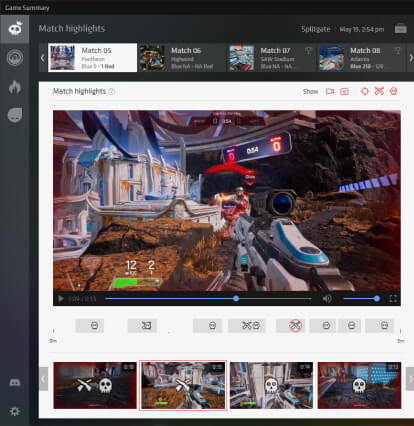Toggle the death face filter in the Show row

click(x=394, y=91)
